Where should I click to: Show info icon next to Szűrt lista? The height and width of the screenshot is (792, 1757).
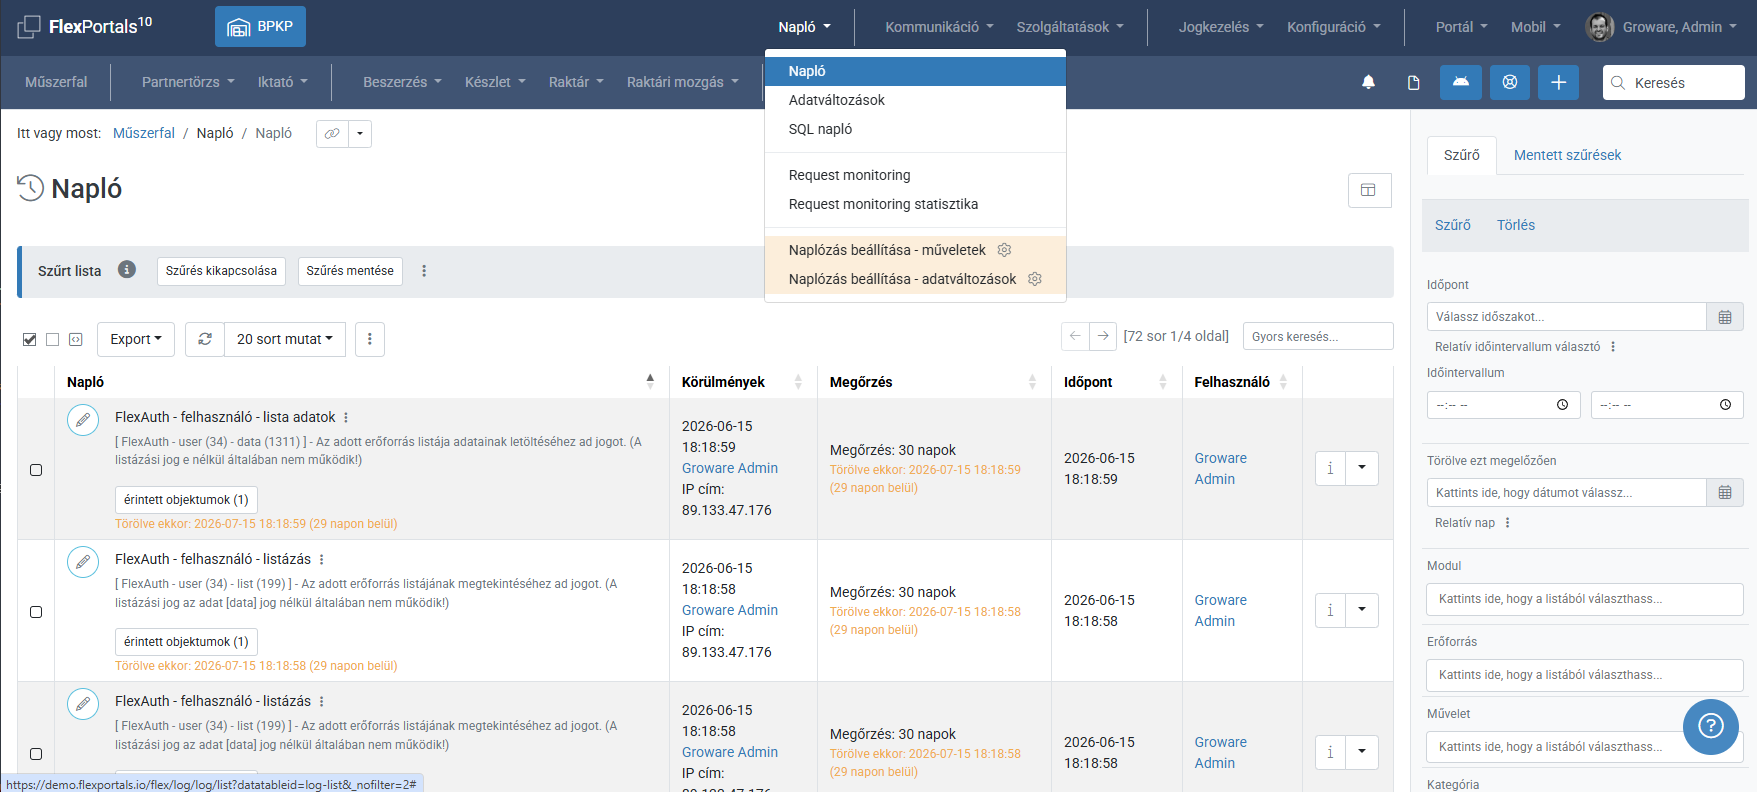(x=127, y=269)
